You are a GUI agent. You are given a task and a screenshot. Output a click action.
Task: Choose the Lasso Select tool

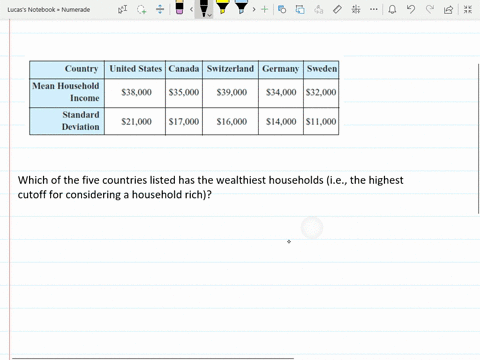tap(142, 9)
